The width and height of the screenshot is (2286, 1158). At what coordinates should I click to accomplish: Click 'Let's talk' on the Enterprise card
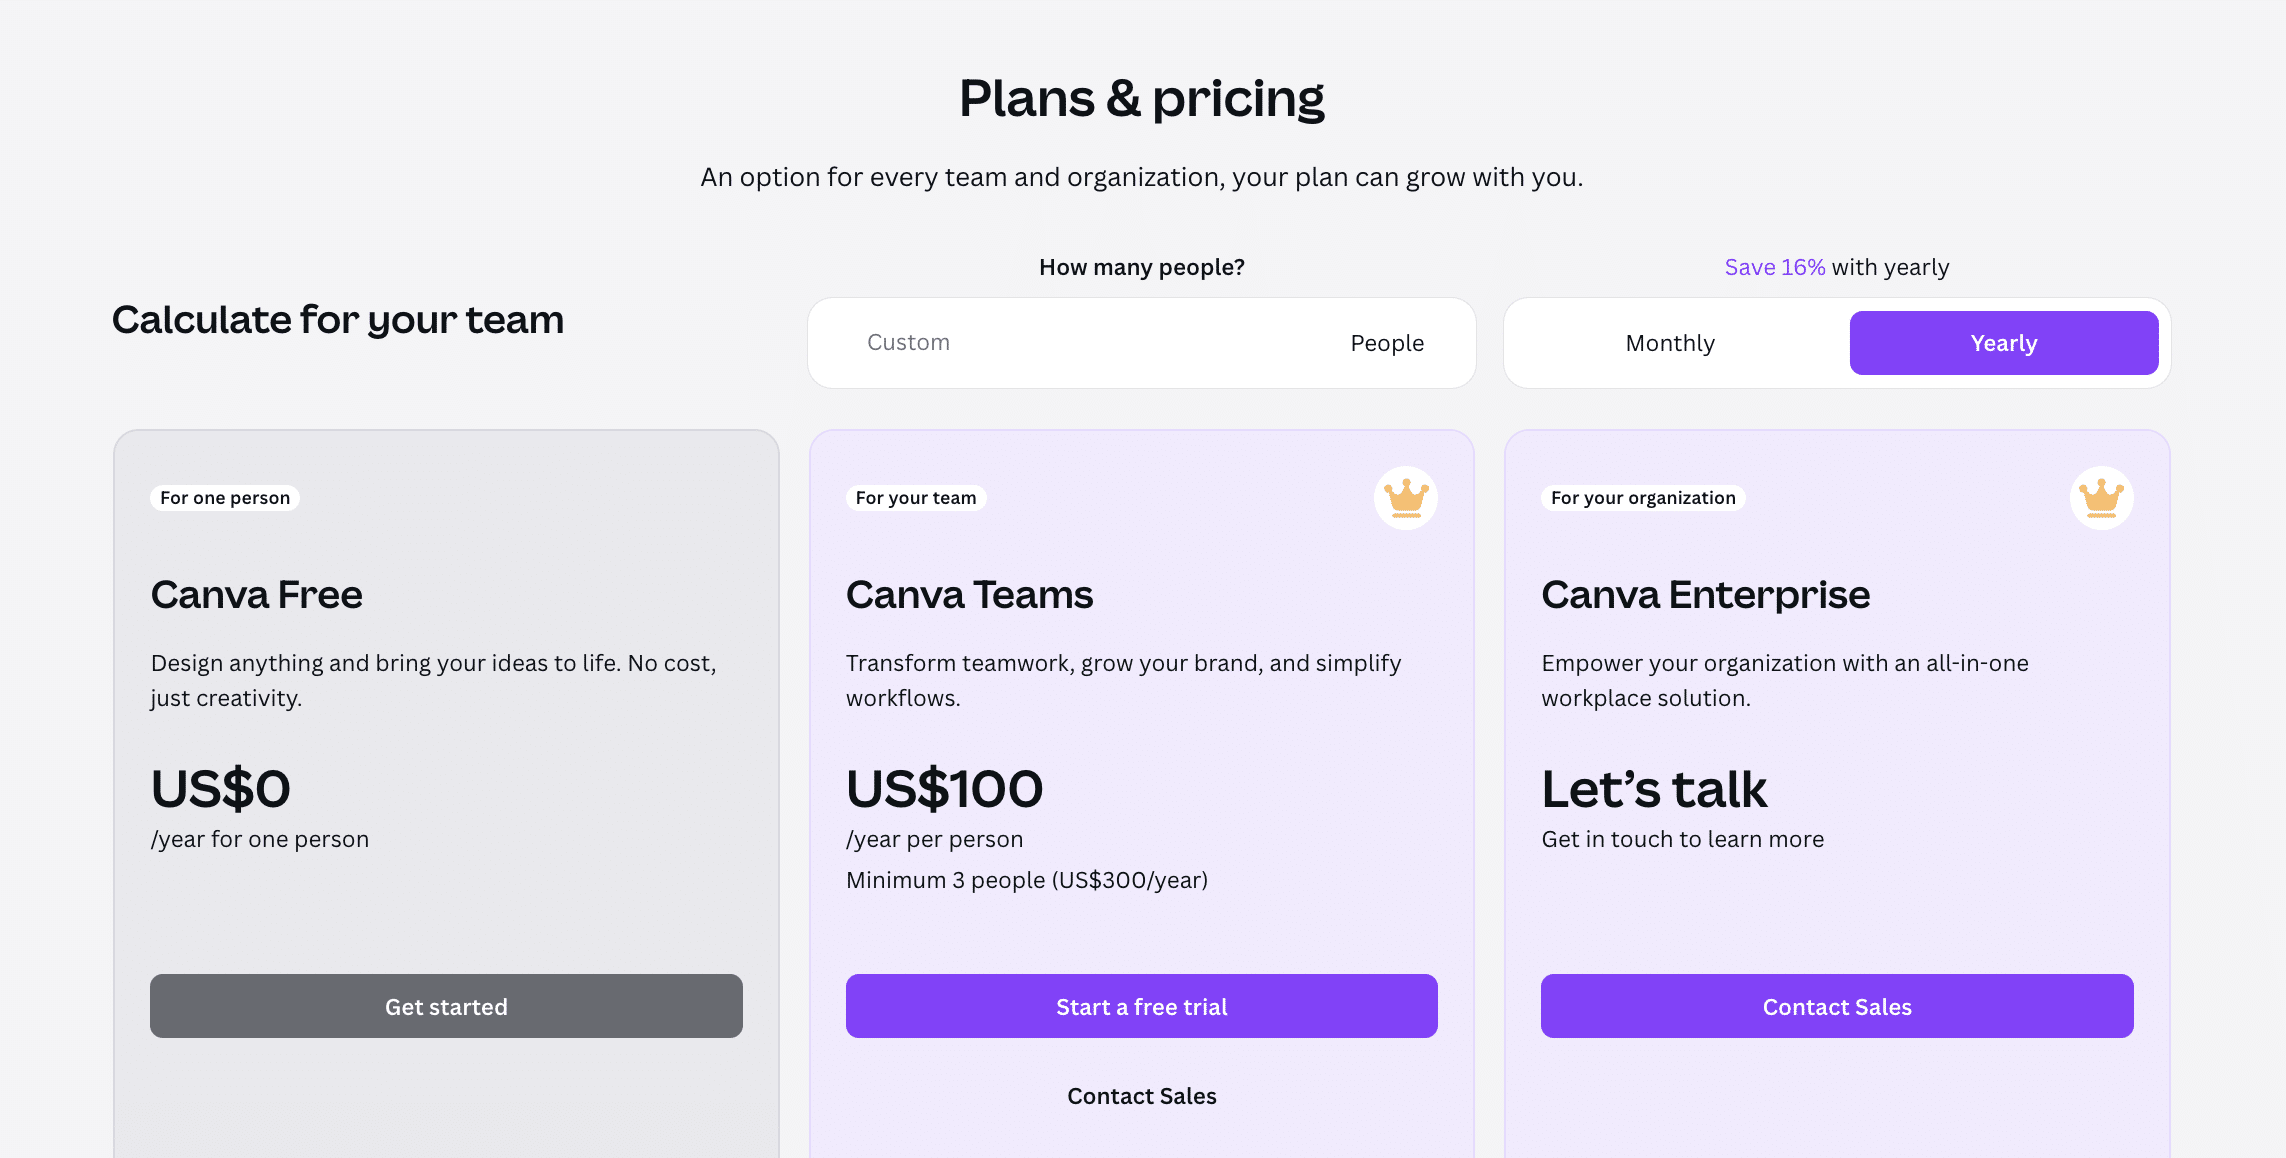pos(1654,789)
